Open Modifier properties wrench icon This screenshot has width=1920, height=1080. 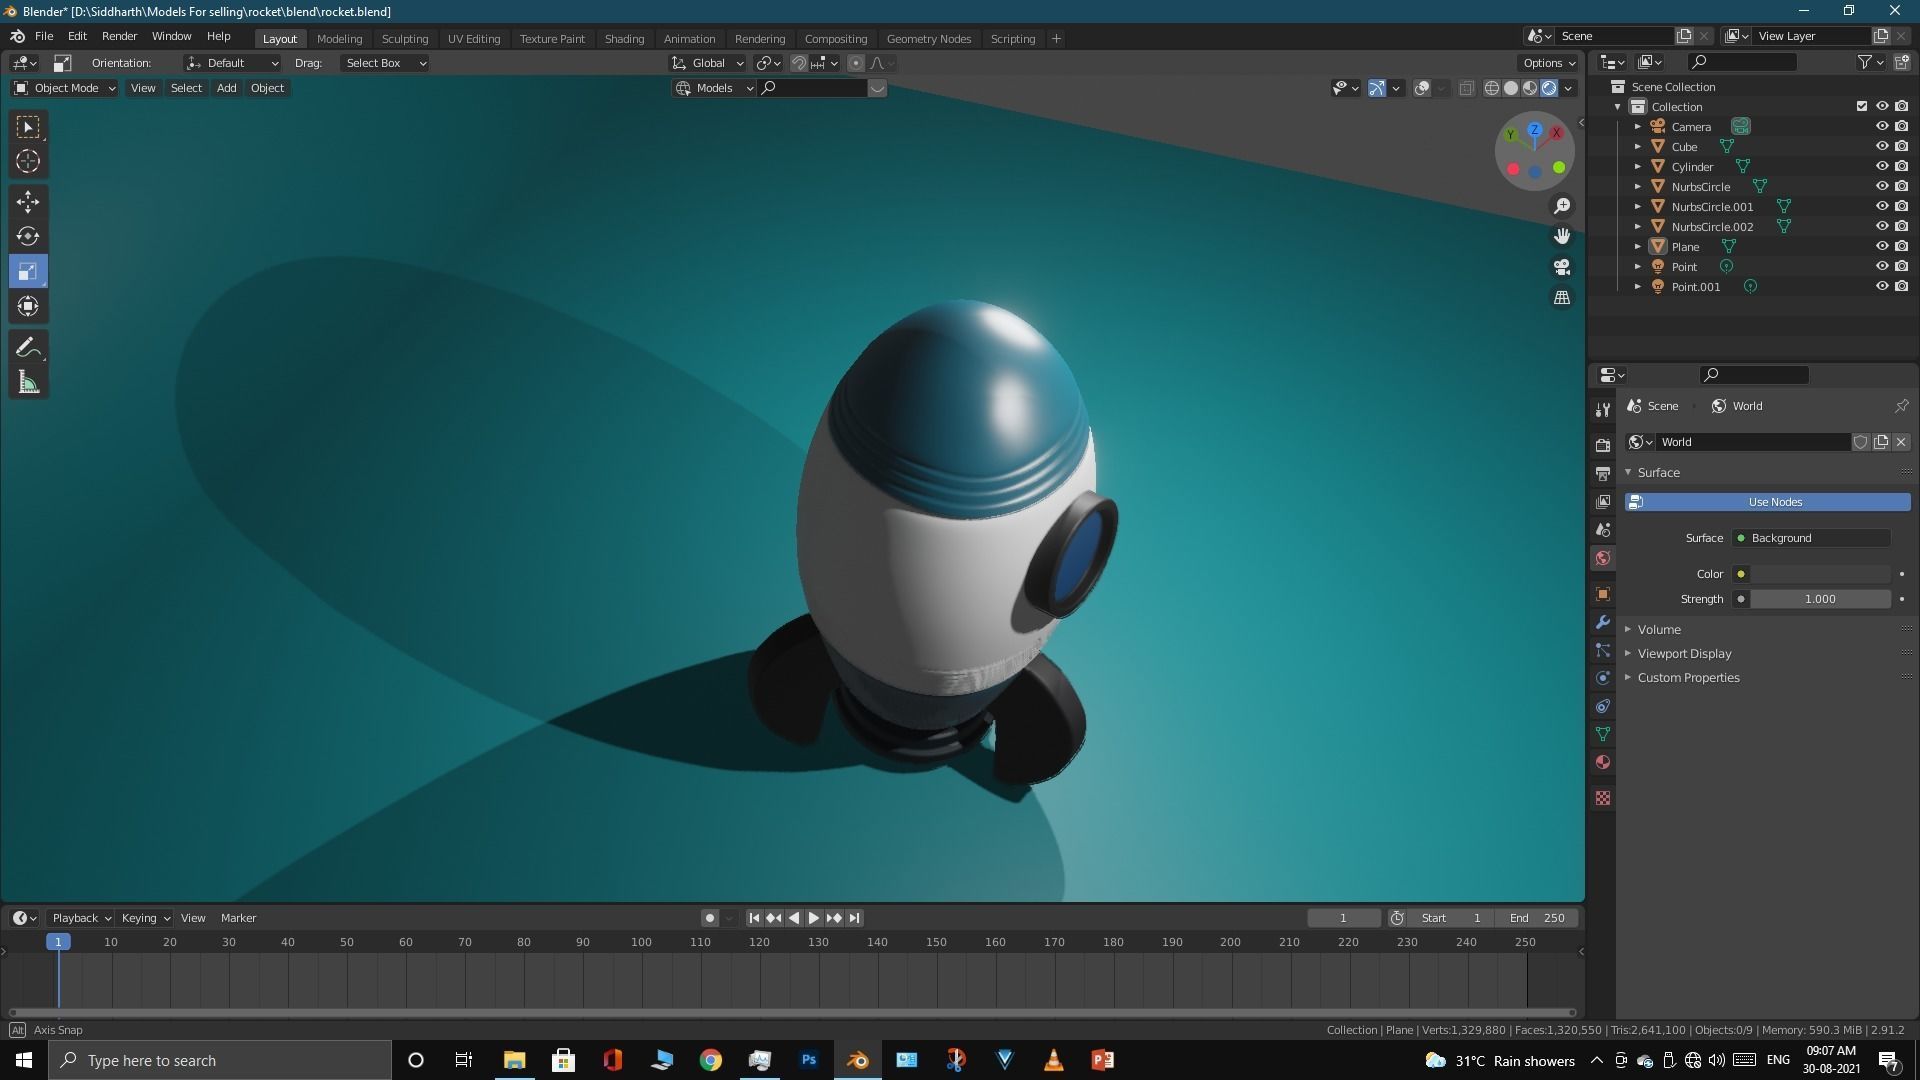(1603, 622)
